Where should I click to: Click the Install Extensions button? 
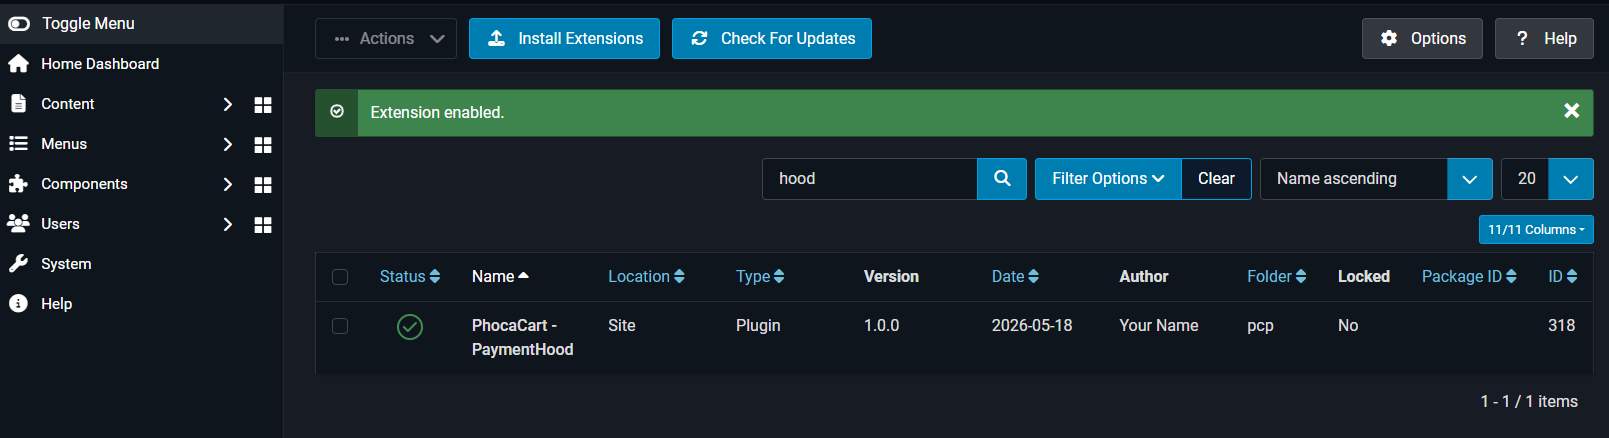click(564, 38)
